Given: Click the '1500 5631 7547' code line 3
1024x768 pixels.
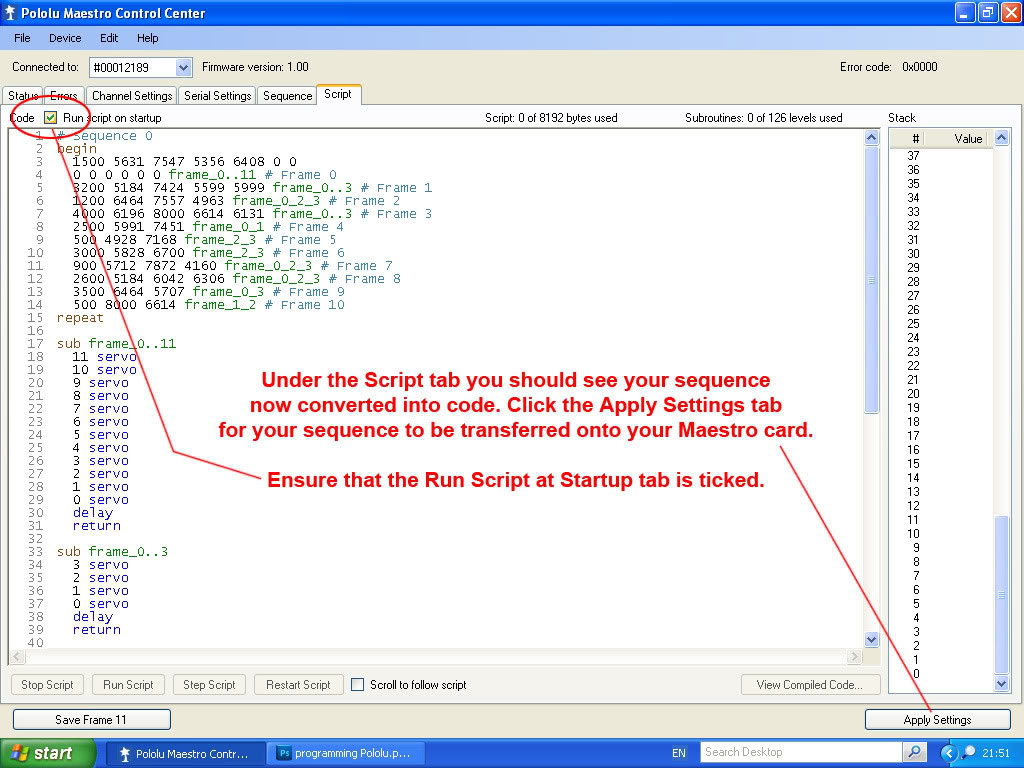Looking at the screenshot, I should (185, 161).
